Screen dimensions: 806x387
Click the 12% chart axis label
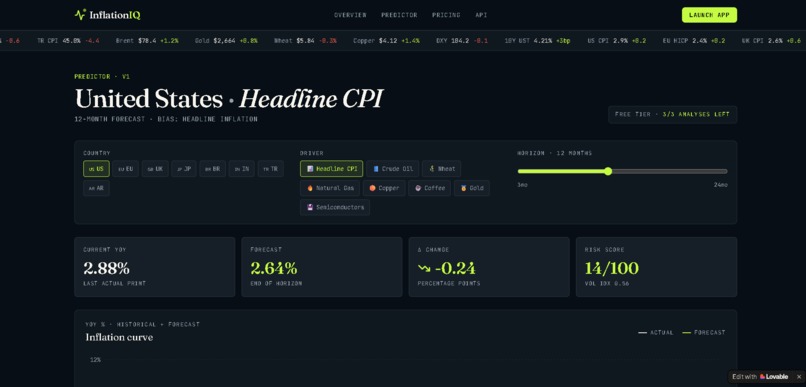coord(95,360)
